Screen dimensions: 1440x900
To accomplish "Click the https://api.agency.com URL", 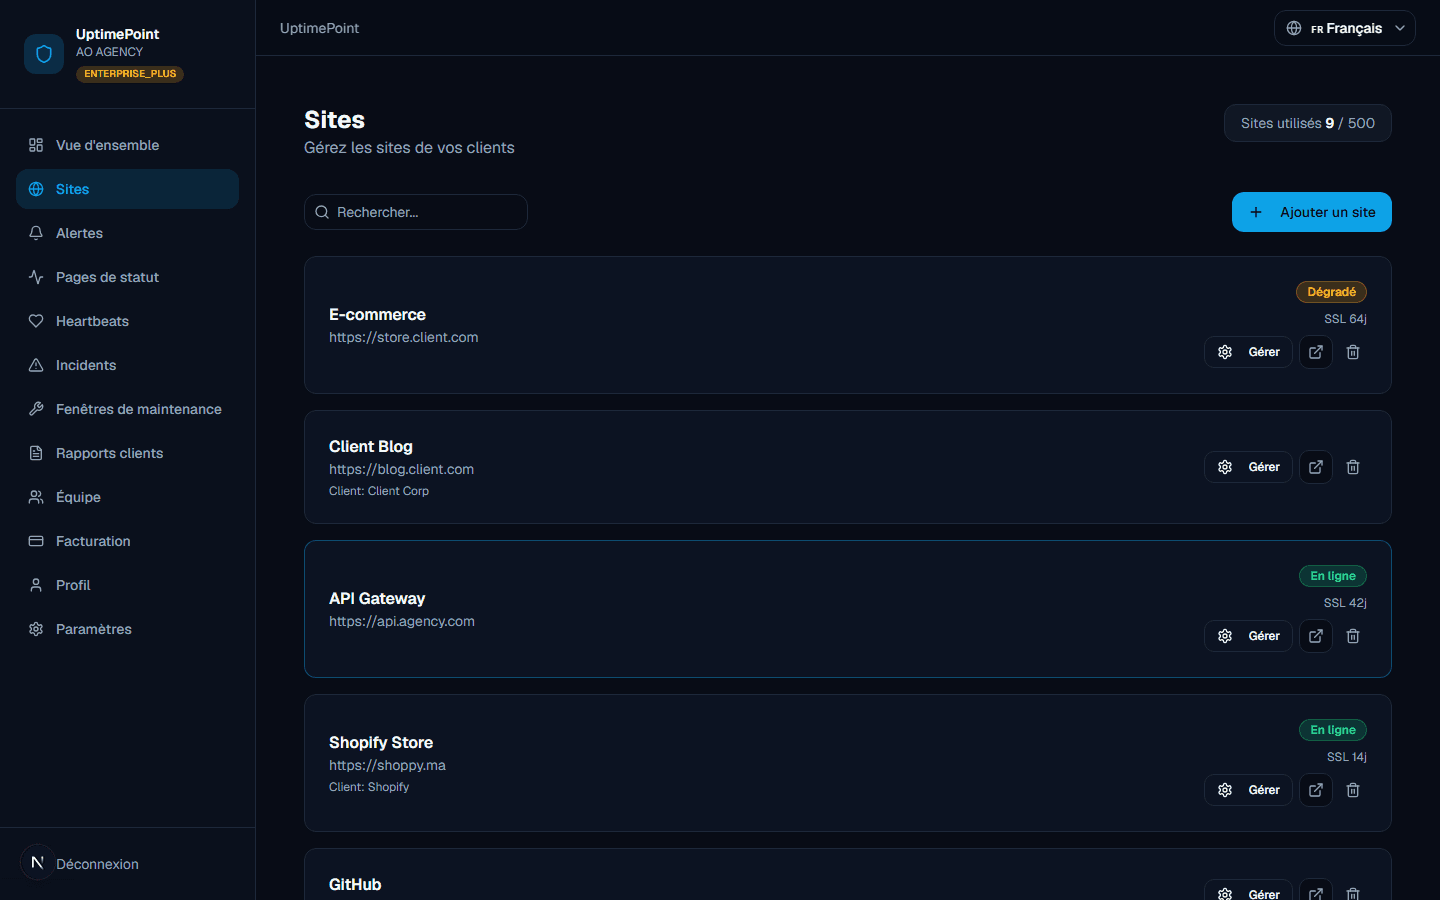I will point(402,621).
